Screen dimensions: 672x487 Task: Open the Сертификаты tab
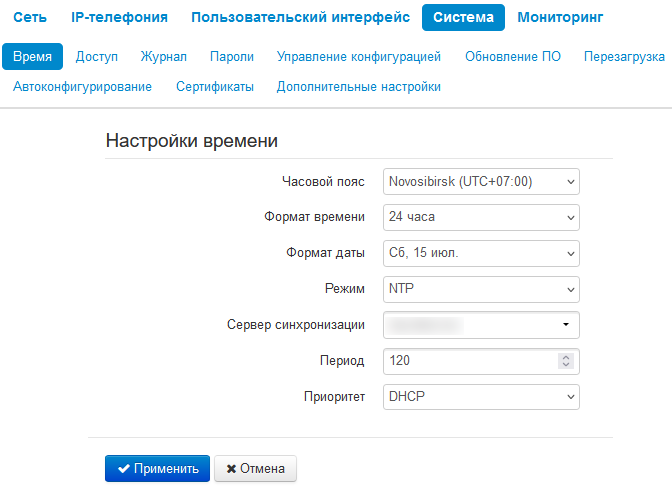click(x=214, y=87)
